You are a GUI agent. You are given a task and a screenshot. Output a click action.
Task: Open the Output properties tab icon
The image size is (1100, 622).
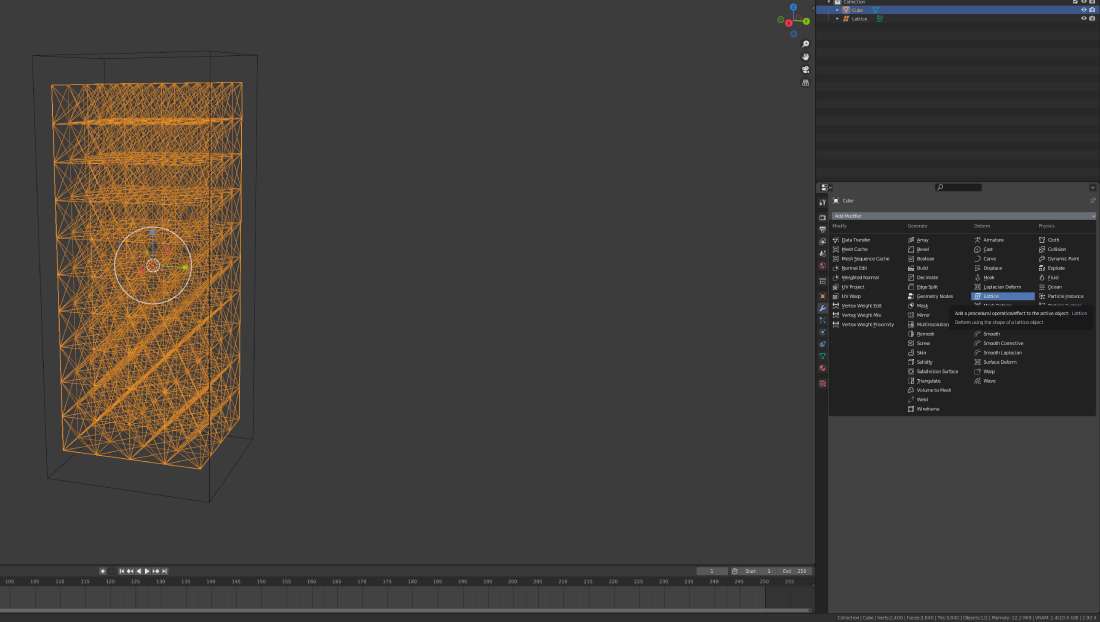[x=822, y=229]
